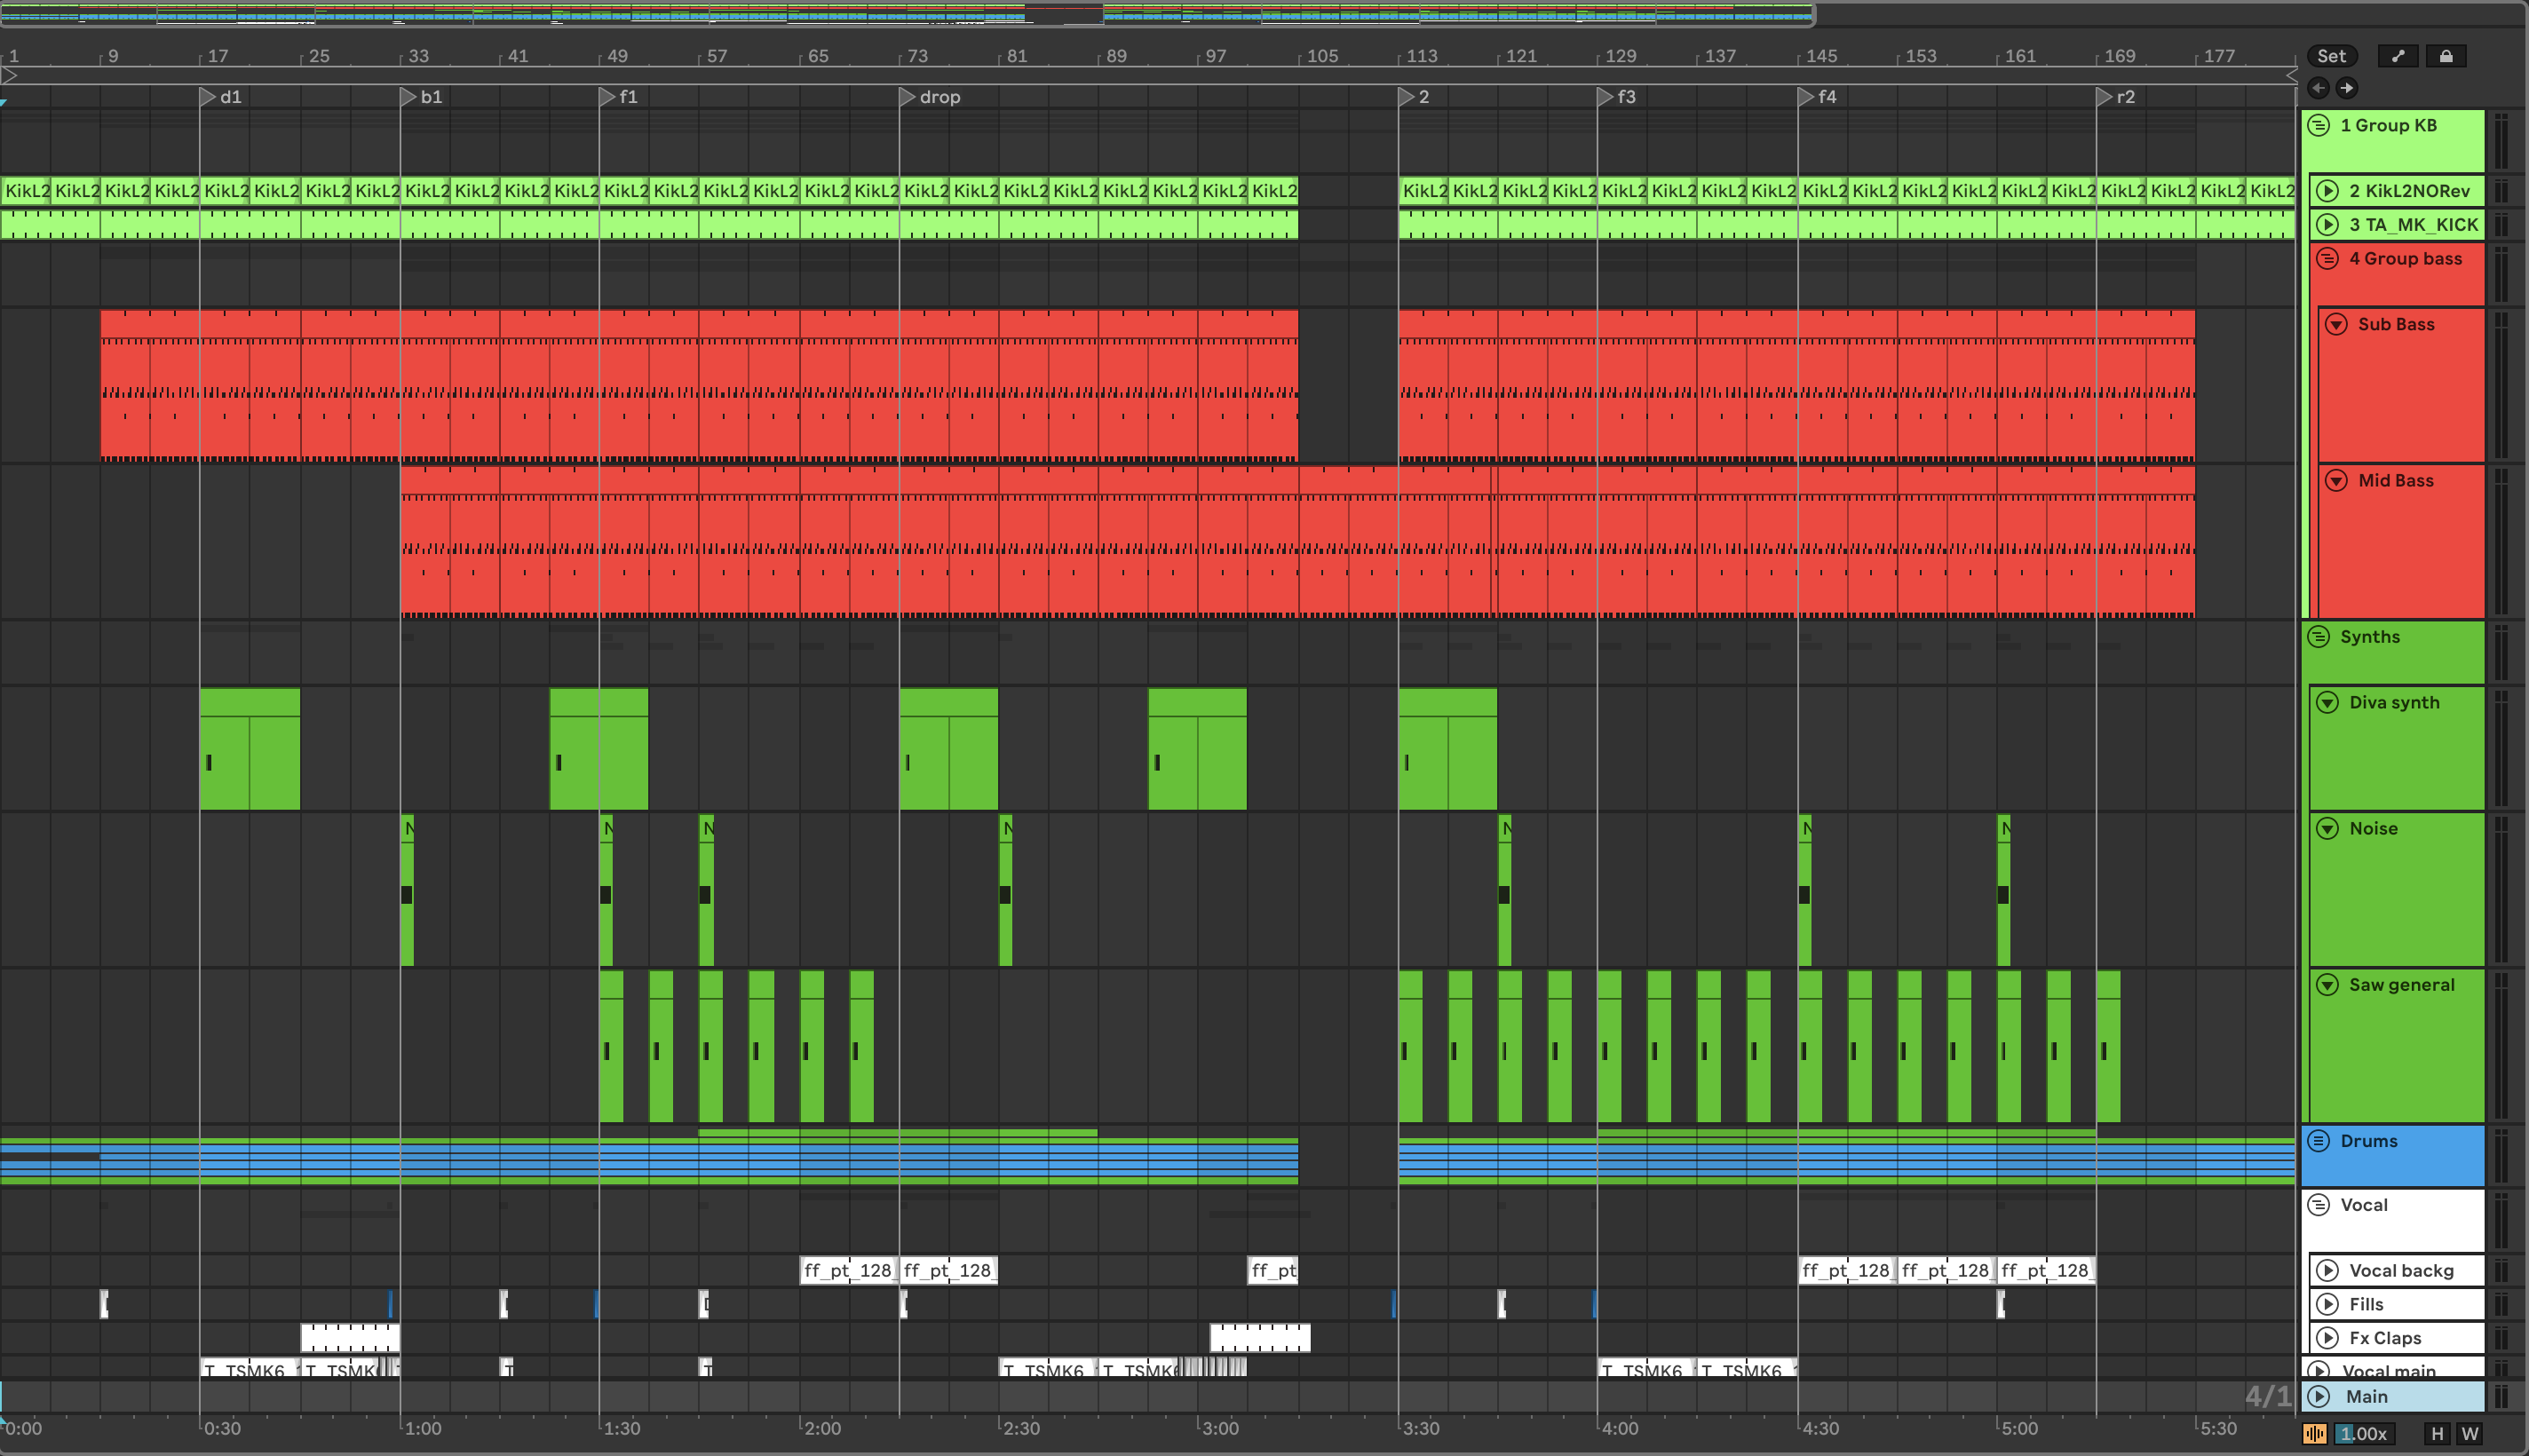Viewport: 2529px width, 1456px height.
Task: Jump to the drop locator marker
Action: (x=907, y=97)
